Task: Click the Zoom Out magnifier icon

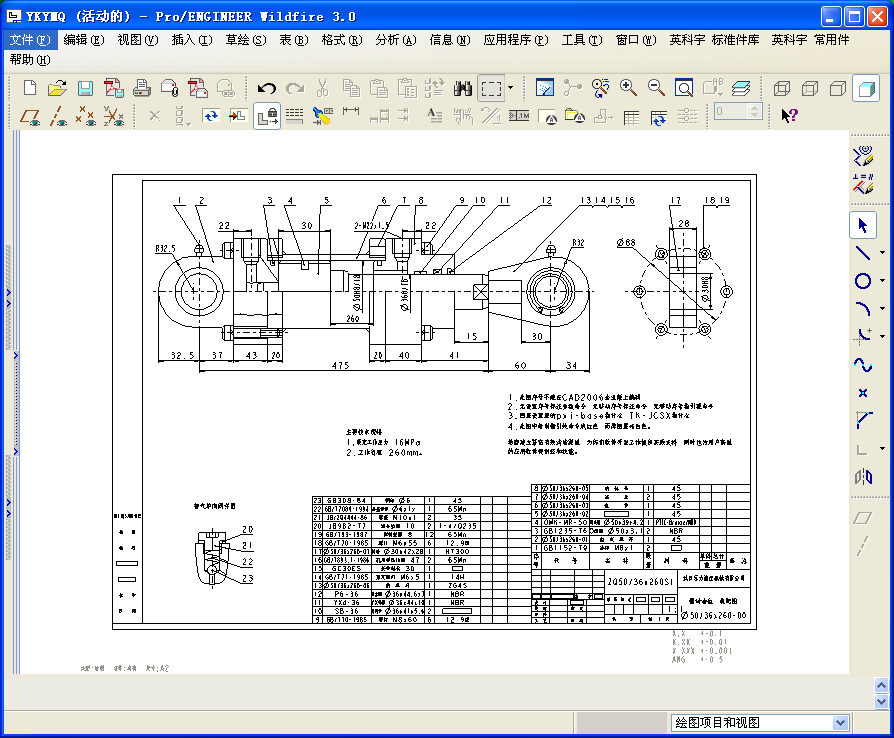Action: 657,88
